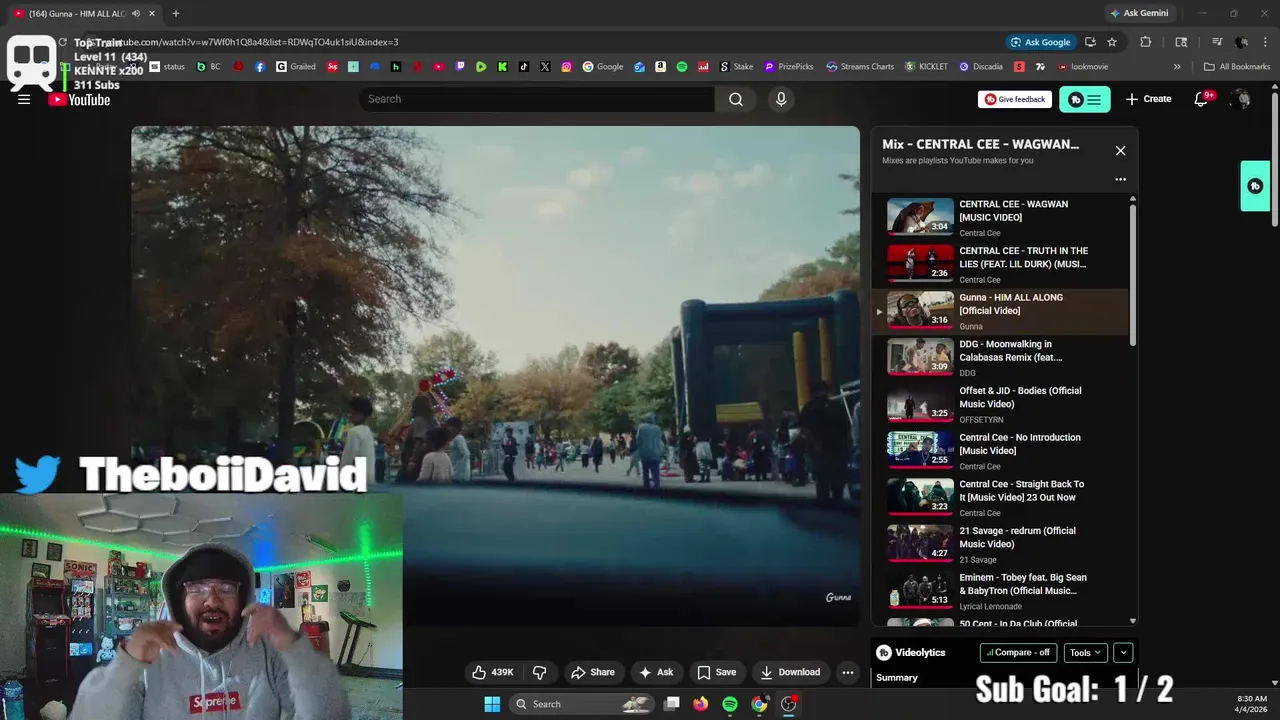Viewport: 1280px width, 720px height.
Task: Open the Spotify bookmark icon
Action: coord(682,67)
